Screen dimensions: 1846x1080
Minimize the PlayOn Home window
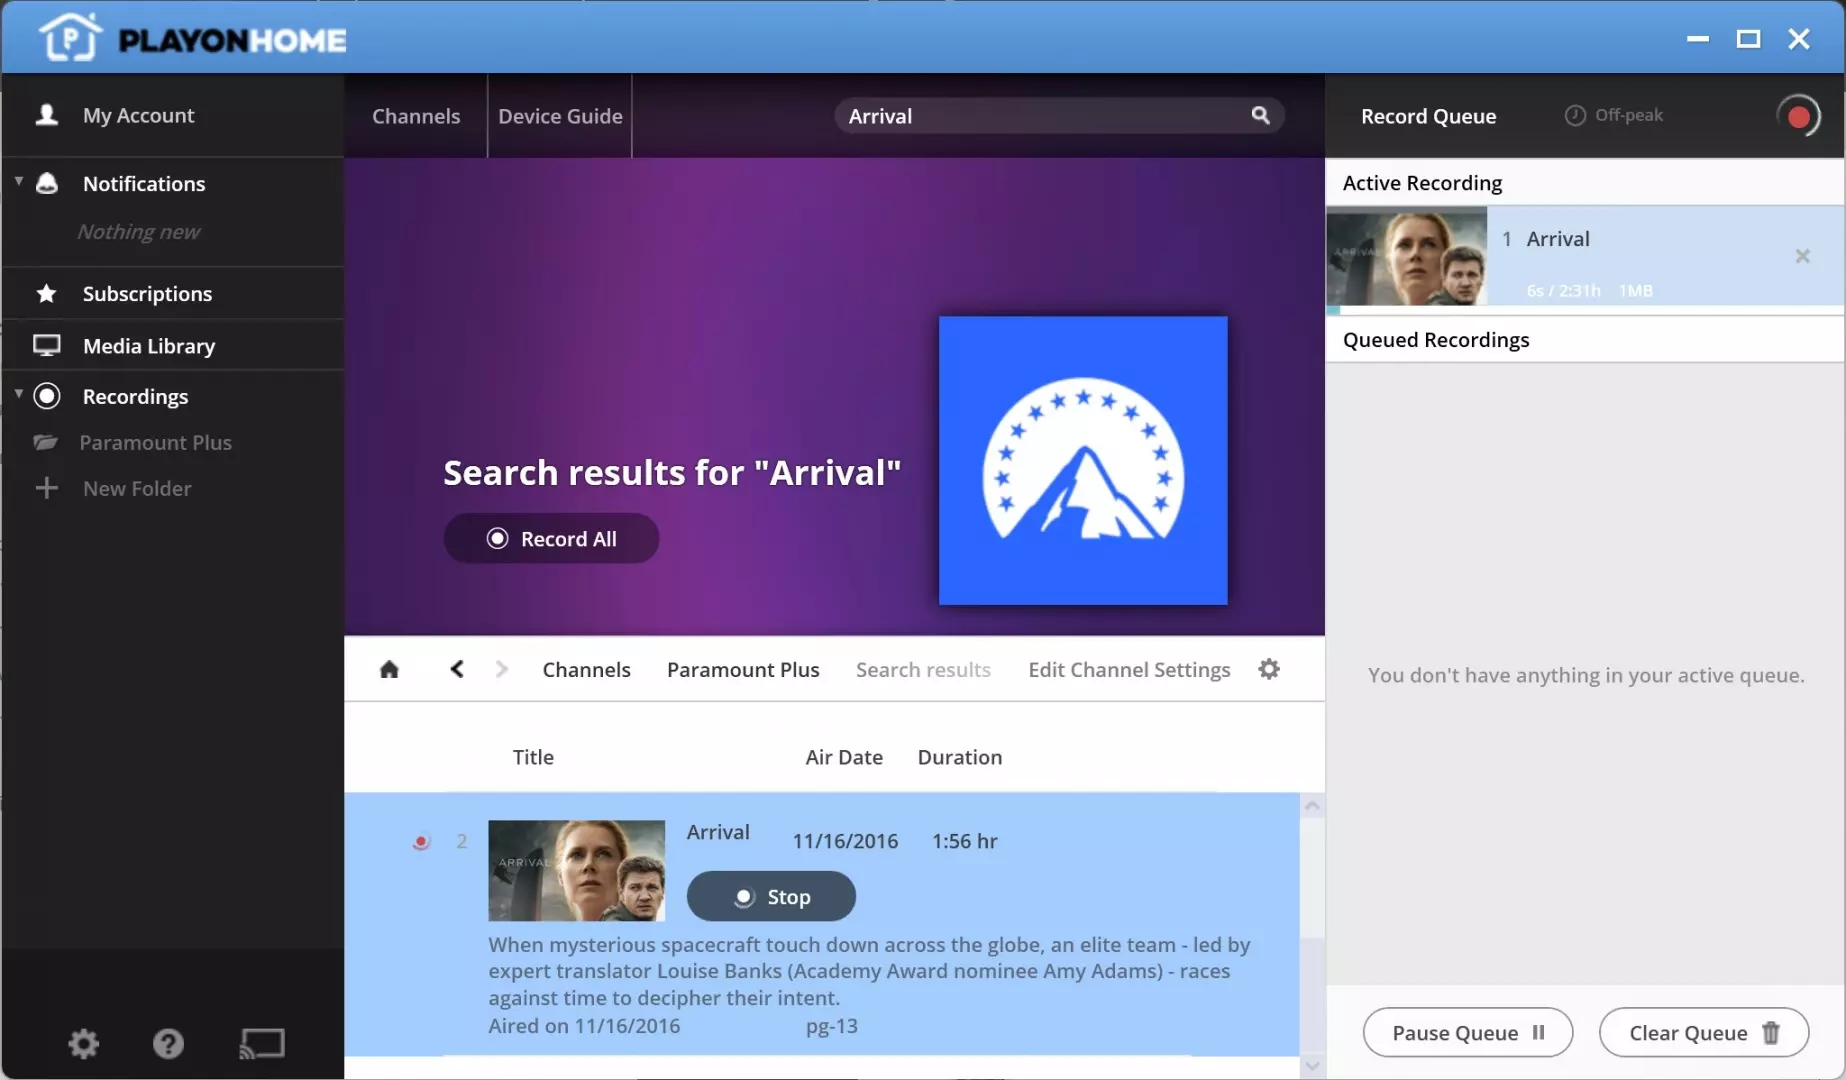[1697, 39]
